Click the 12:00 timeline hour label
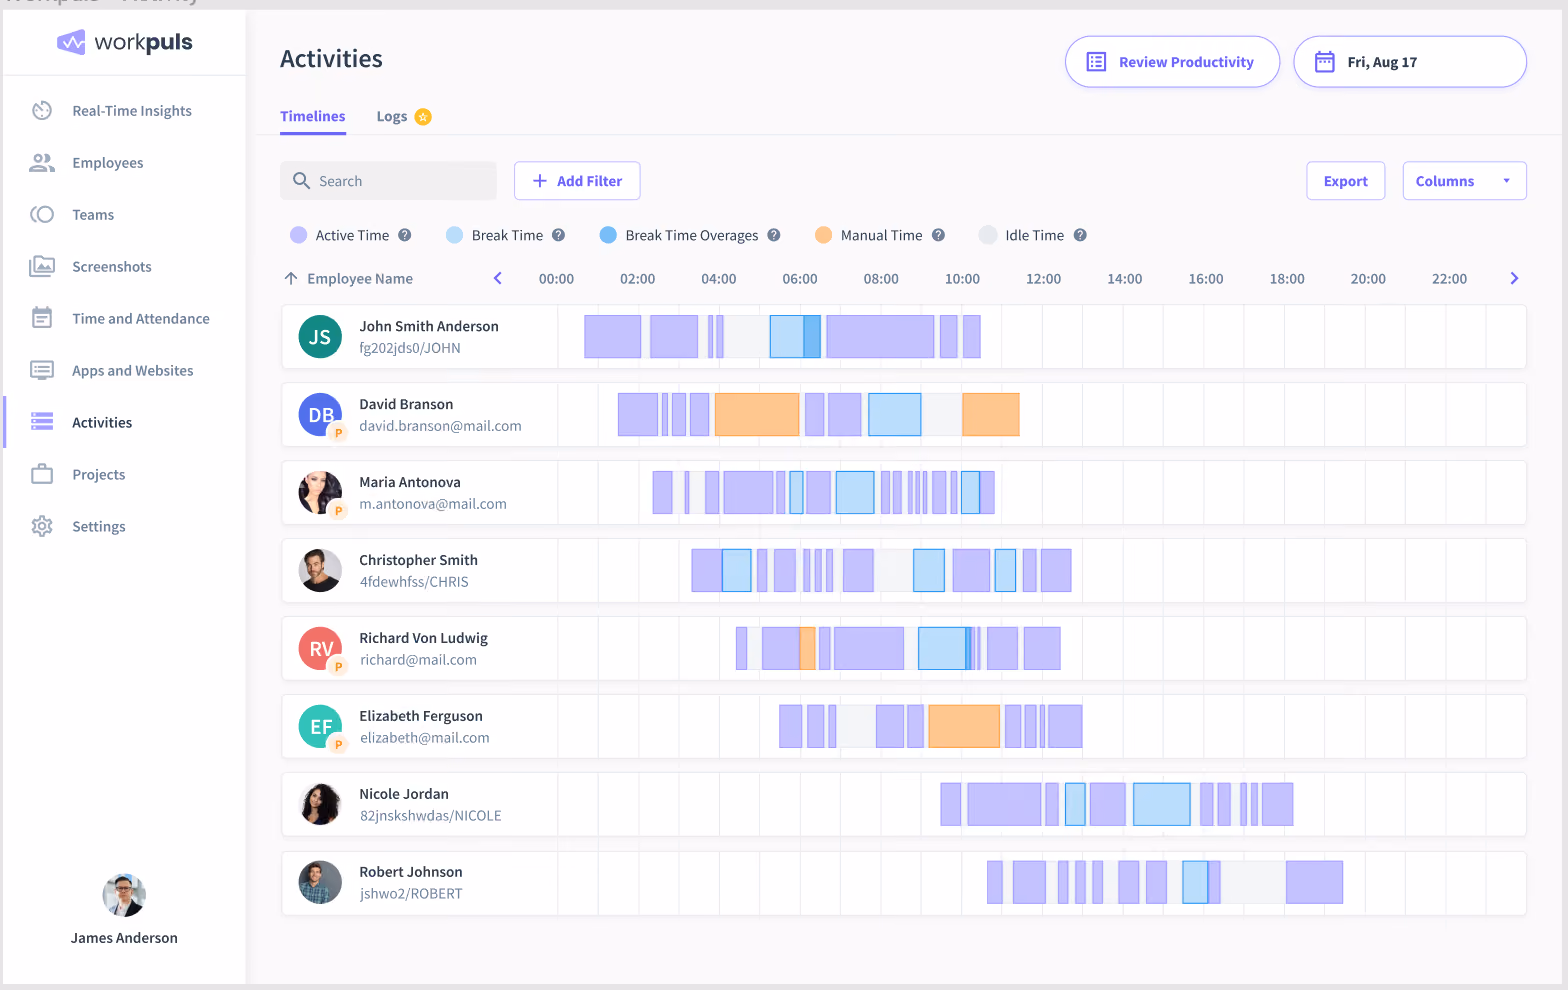The width and height of the screenshot is (1568, 990). (1043, 279)
